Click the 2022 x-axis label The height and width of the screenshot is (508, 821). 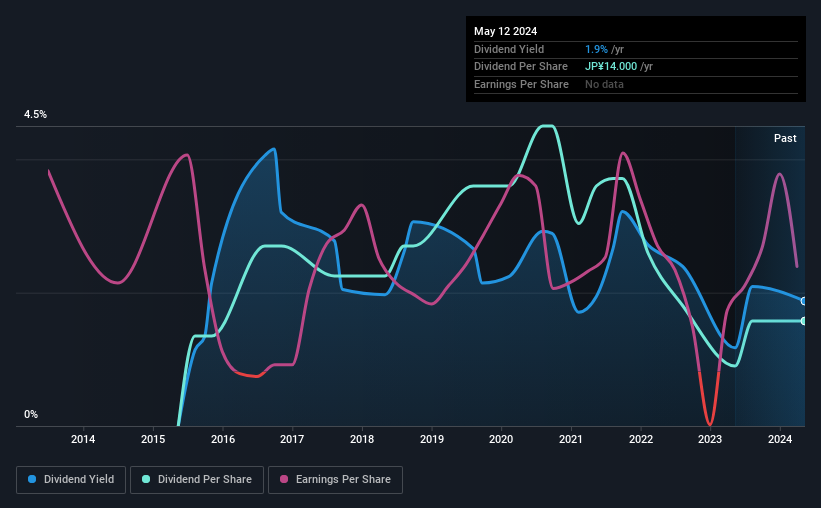tap(641, 439)
